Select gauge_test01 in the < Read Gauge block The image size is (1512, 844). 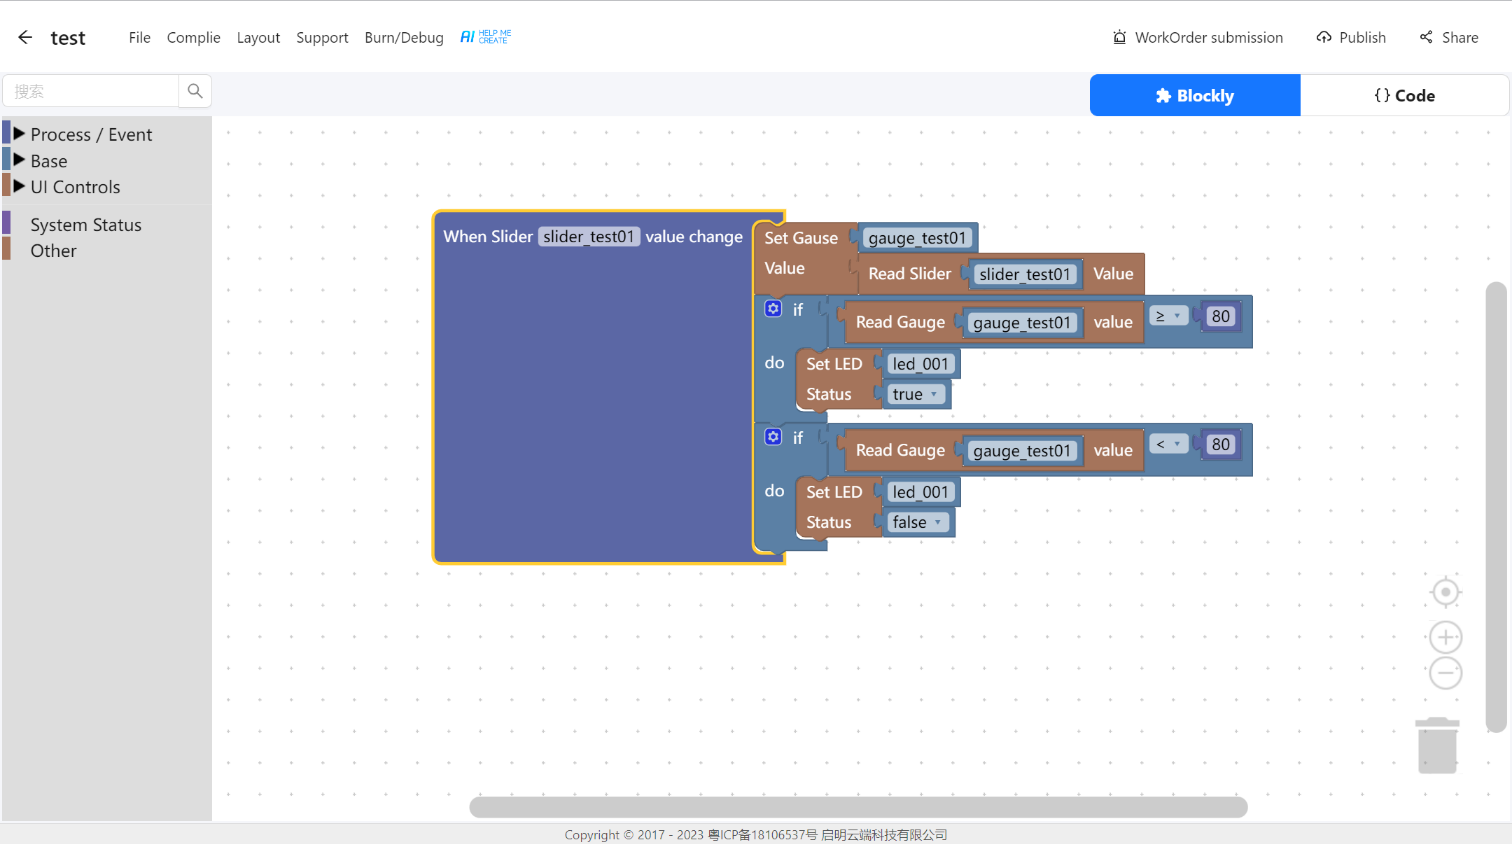pos(1022,450)
